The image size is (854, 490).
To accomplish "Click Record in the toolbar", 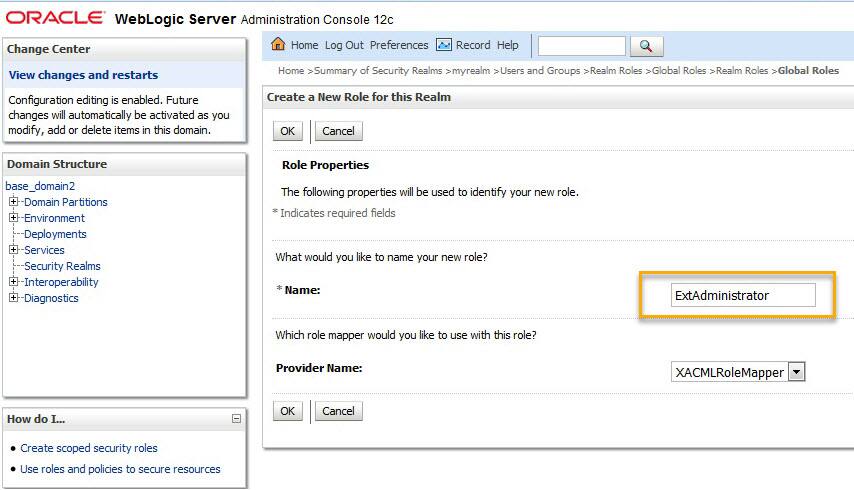I will (473, 45).
